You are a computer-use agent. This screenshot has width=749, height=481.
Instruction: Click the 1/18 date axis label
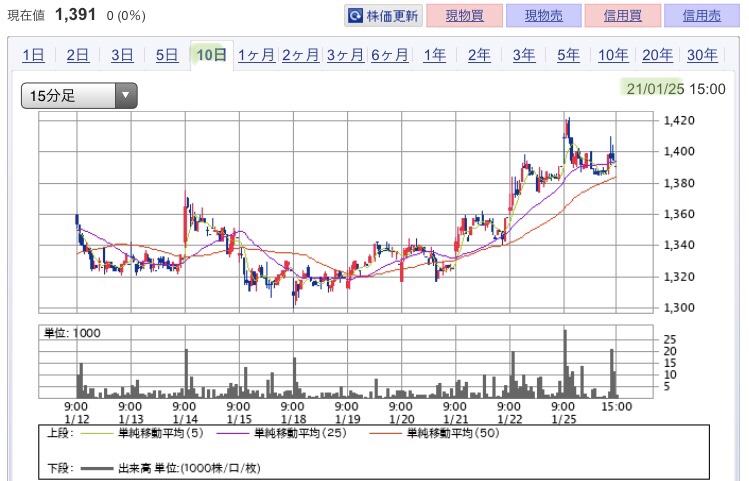[x=293, y=419]
